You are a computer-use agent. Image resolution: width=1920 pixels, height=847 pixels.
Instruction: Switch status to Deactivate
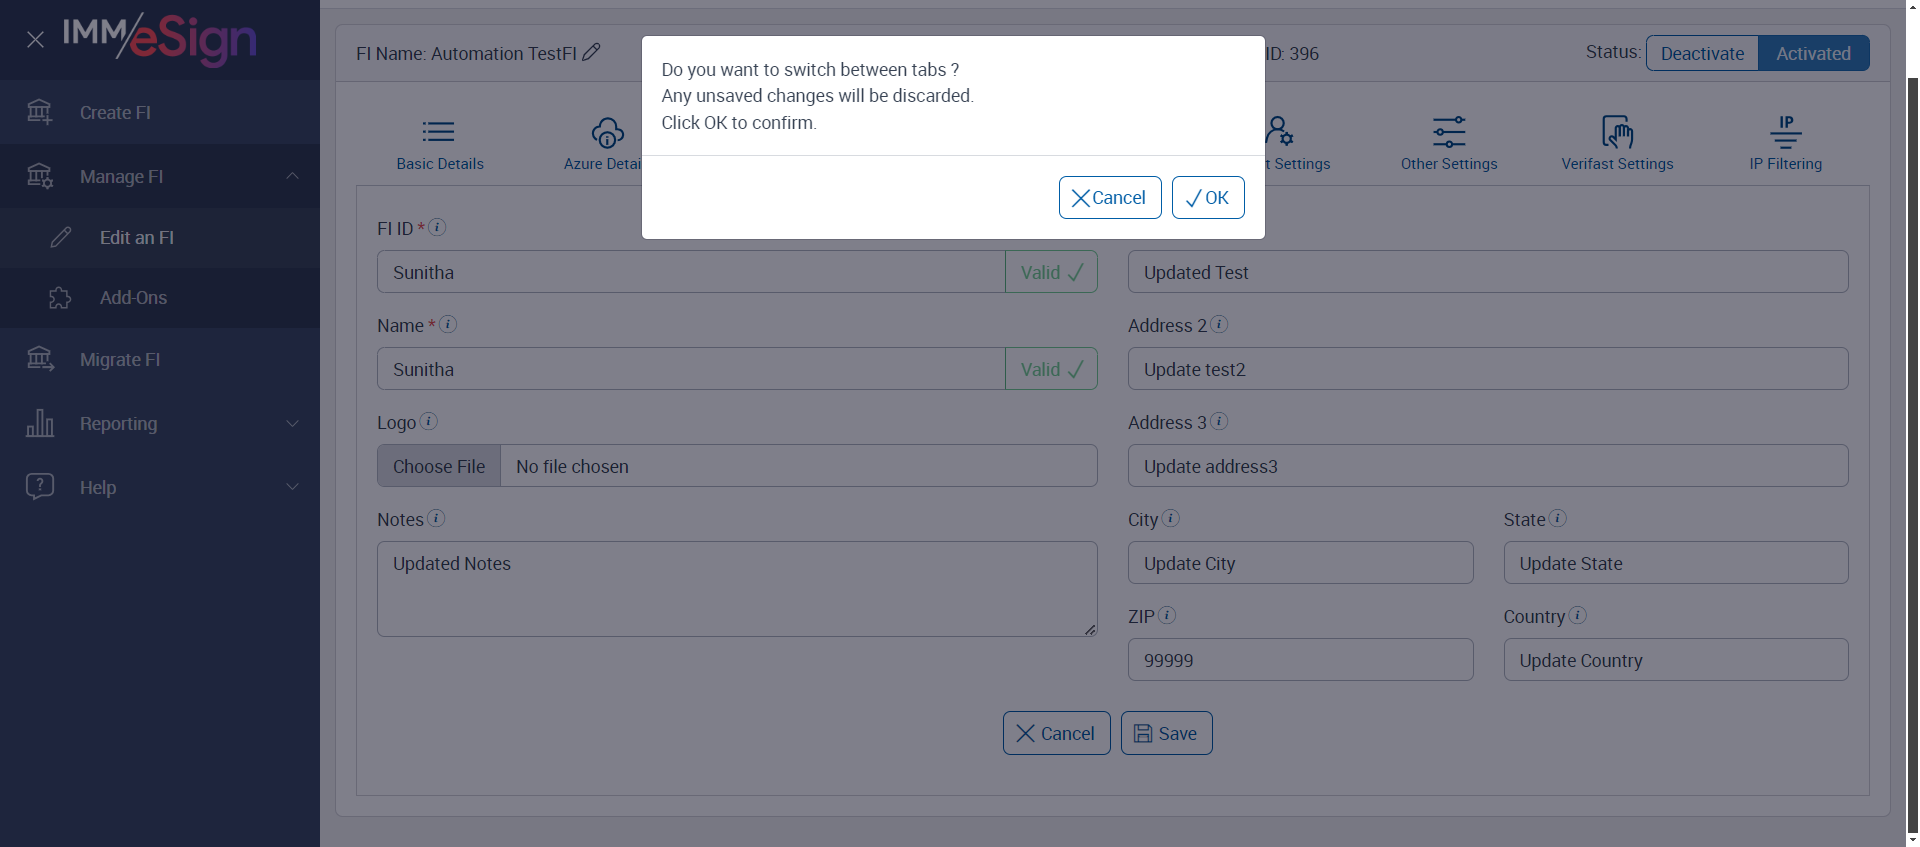pos(1702,53)
